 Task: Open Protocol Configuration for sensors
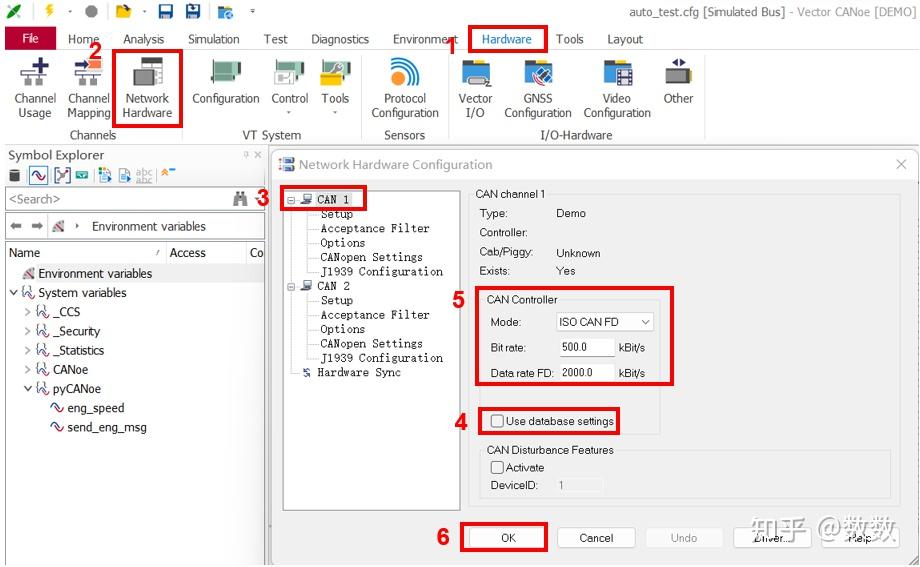(405, 89)
